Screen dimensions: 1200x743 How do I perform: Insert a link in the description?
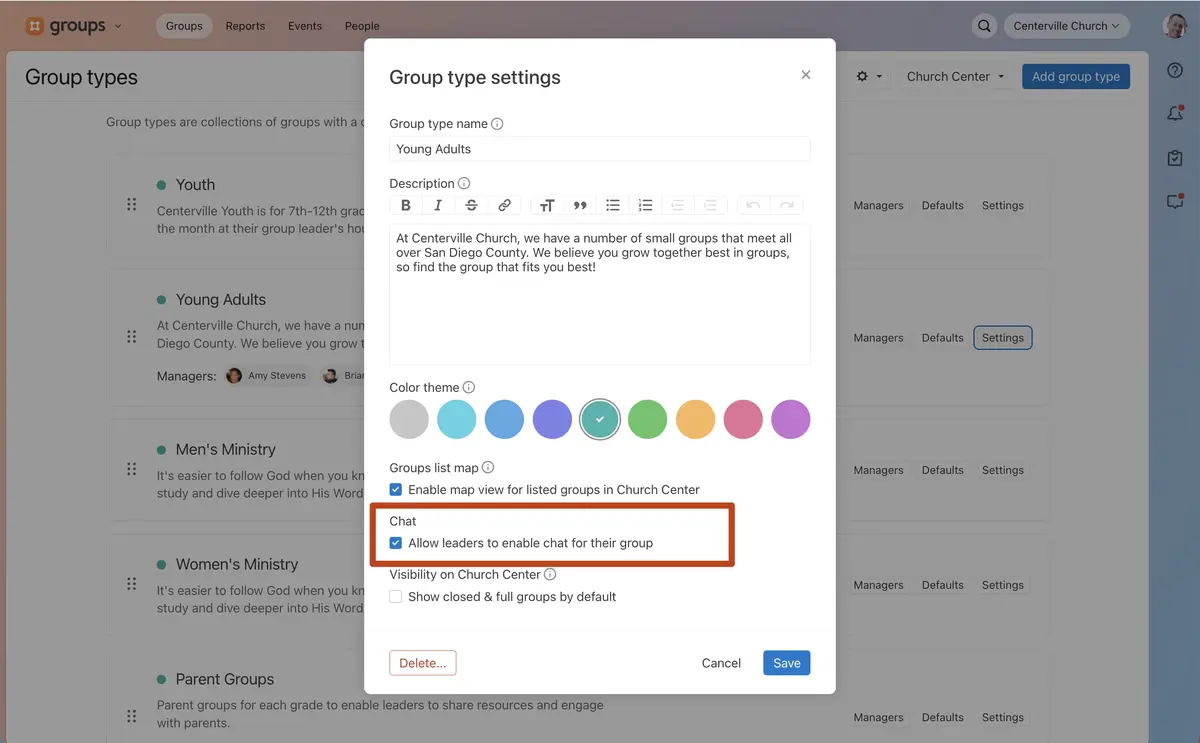point(505,205)
